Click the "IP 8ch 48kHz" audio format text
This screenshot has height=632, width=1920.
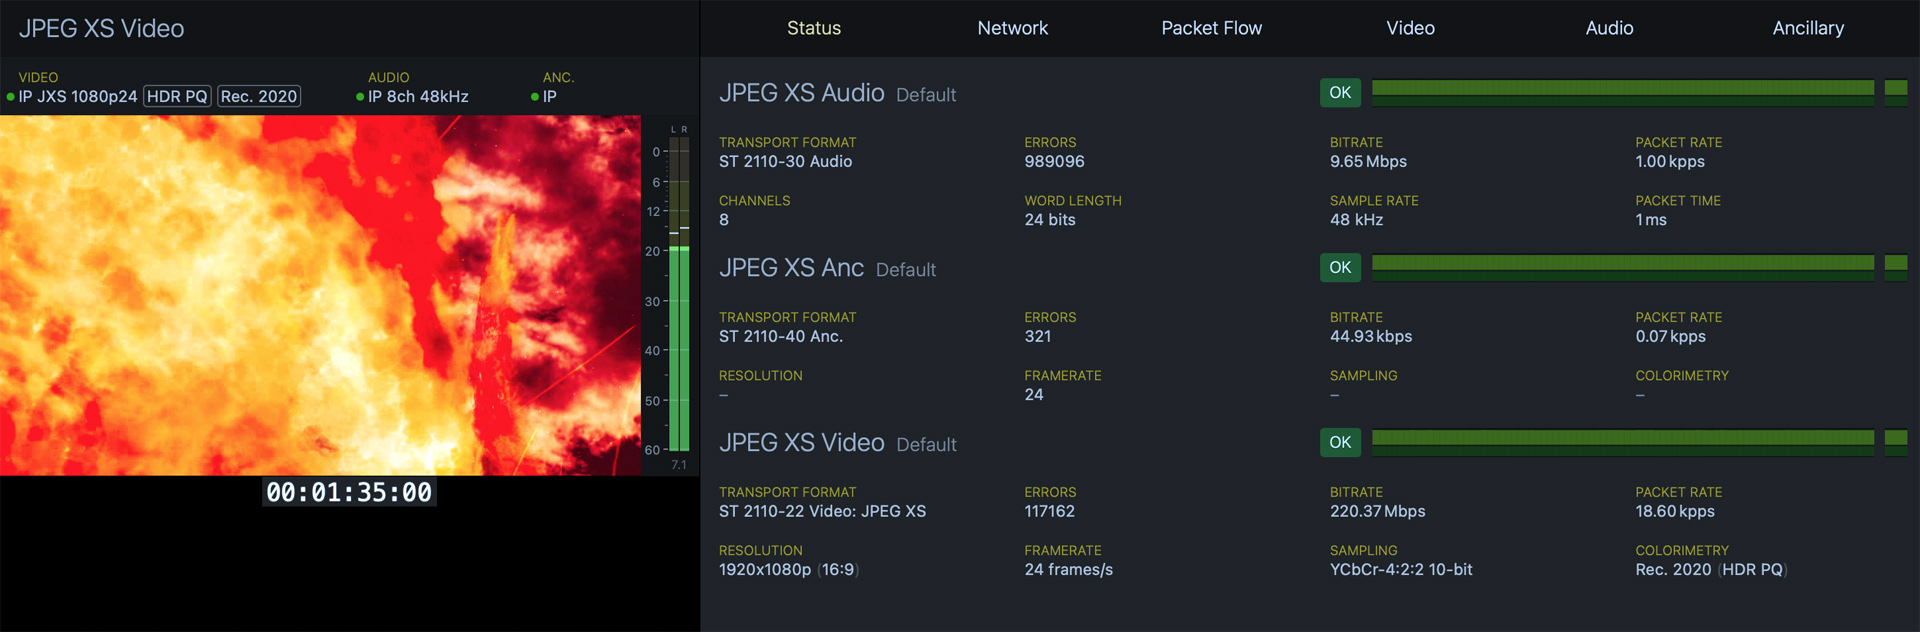tap(418, 96)
